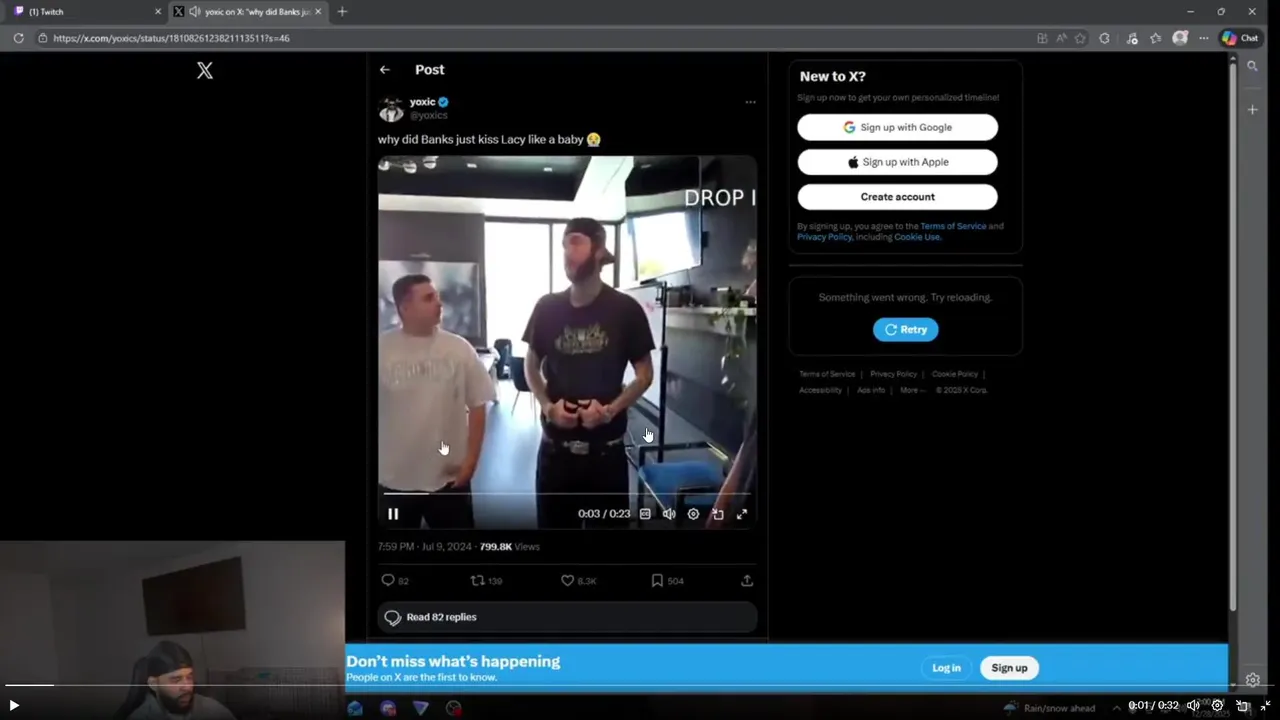
Task: Sign up with Google
Action: coord(897,127)
